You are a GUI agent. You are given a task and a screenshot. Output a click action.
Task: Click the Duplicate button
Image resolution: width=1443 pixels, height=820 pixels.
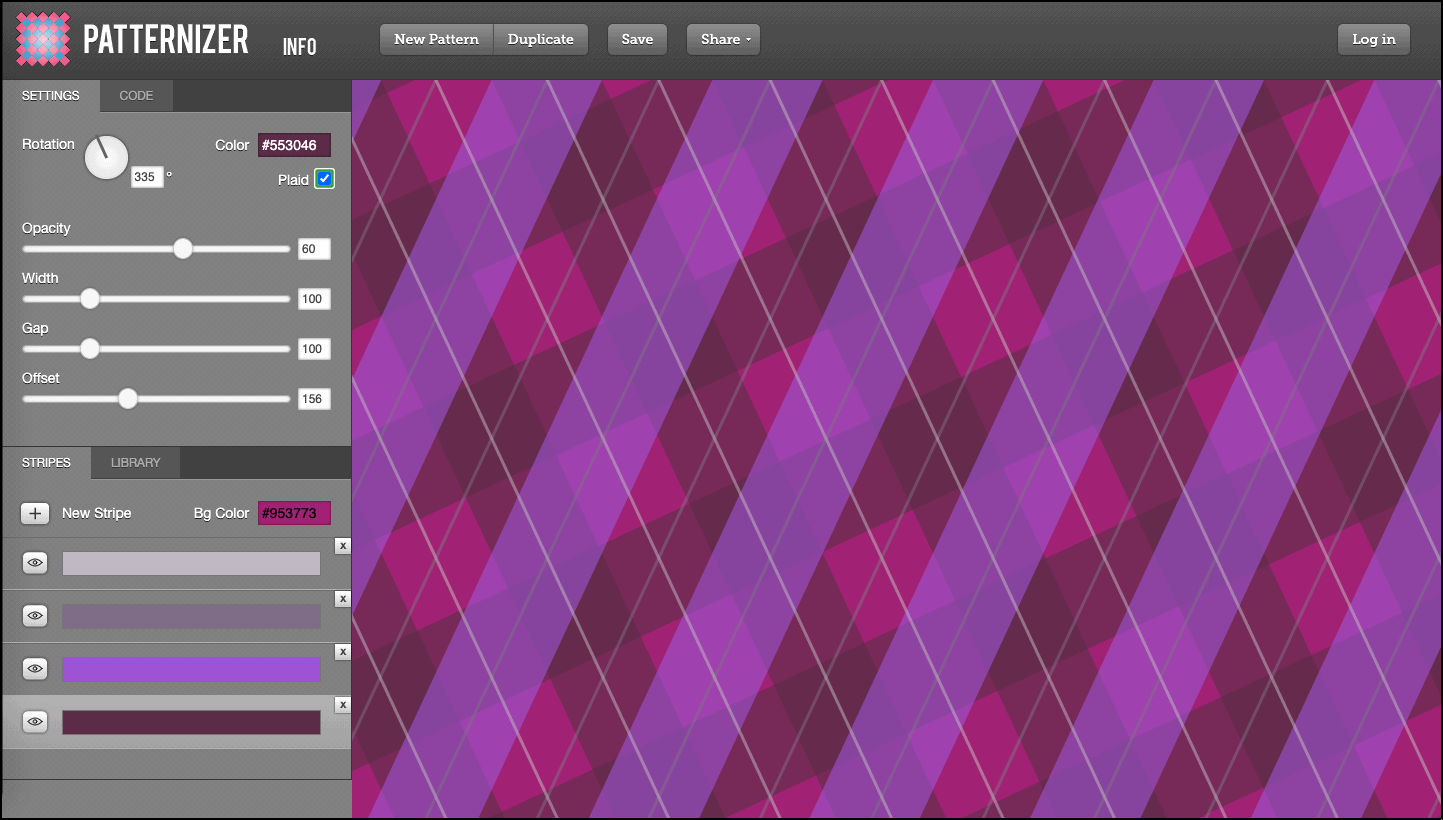coord(541,39)
